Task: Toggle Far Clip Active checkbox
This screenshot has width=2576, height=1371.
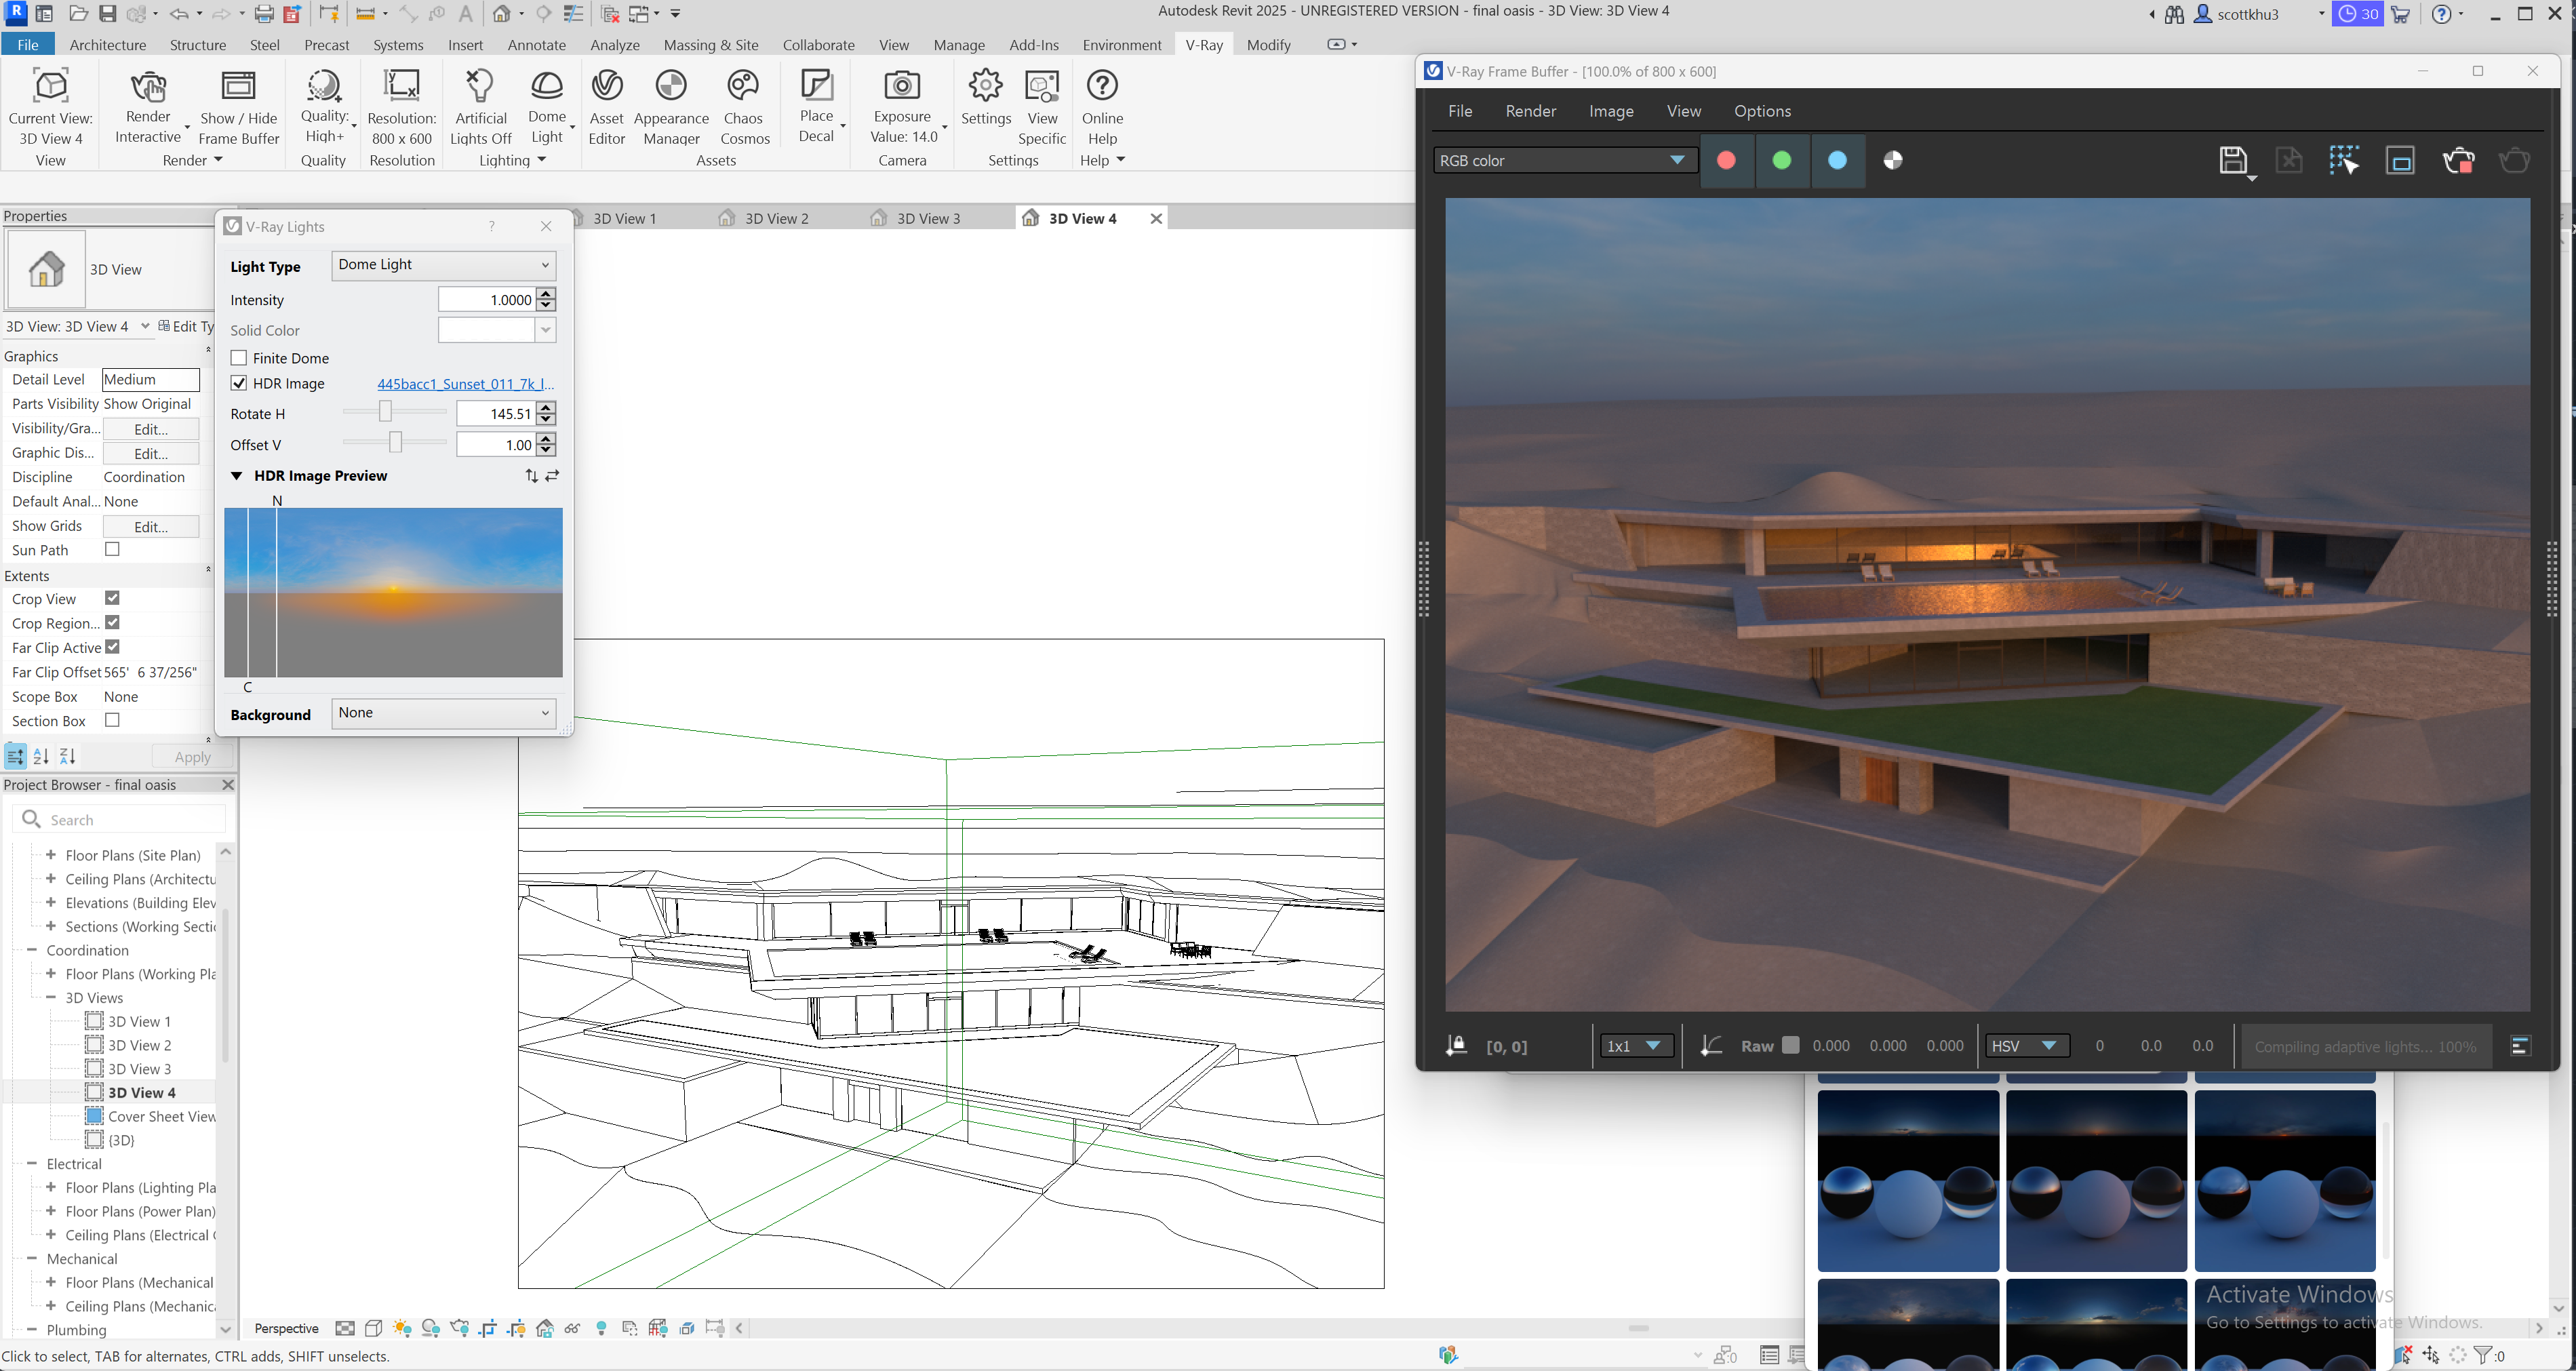Action: pos(112,647)
